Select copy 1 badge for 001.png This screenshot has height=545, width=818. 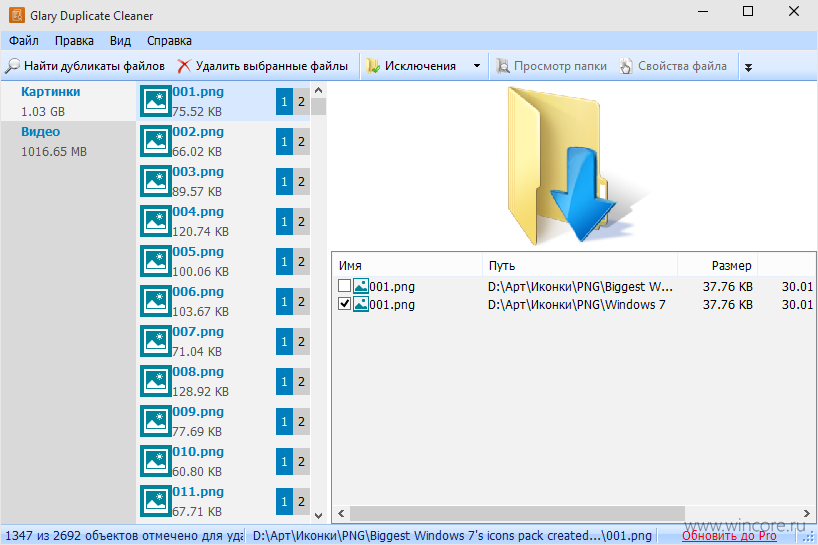click(x=284, y=102)
